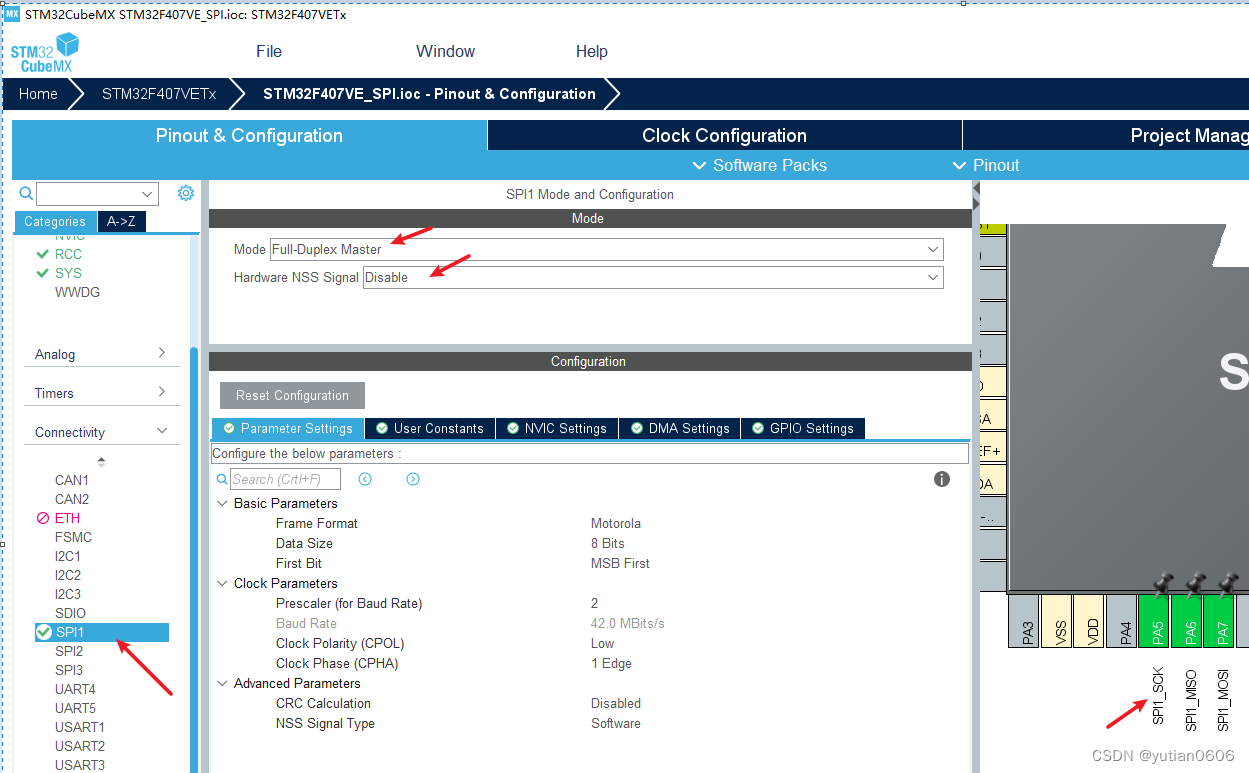1249x773 pixels.
Task: Open the GPIO Settings tab
Action: 802,428
